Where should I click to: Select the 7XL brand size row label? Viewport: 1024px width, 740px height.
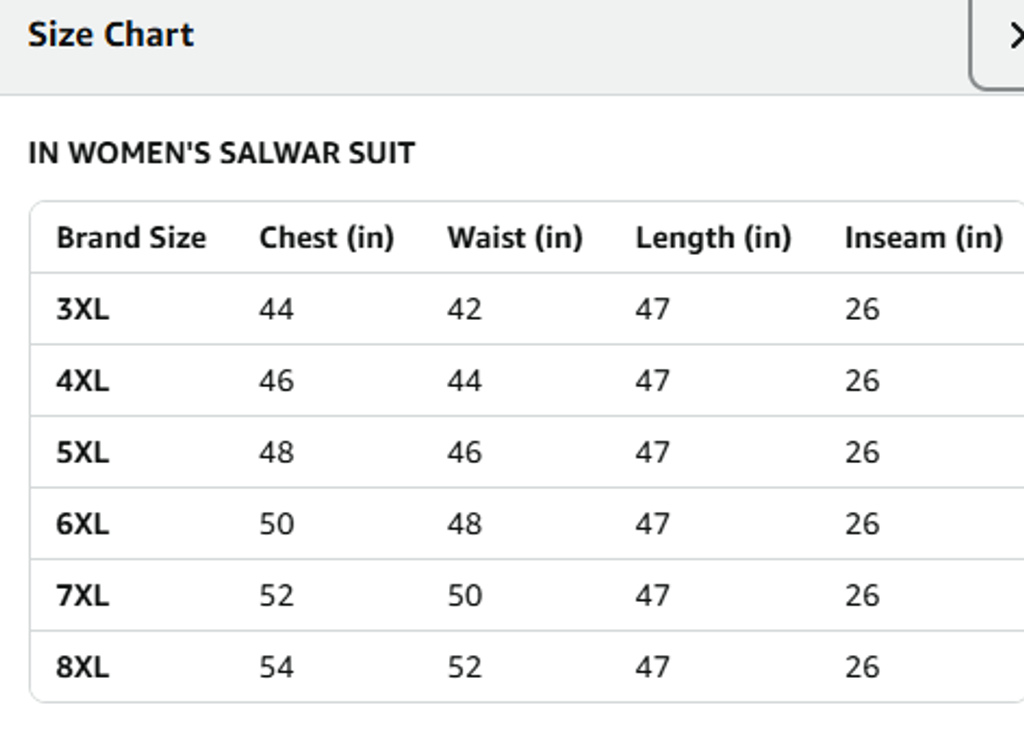coord(83,596)
